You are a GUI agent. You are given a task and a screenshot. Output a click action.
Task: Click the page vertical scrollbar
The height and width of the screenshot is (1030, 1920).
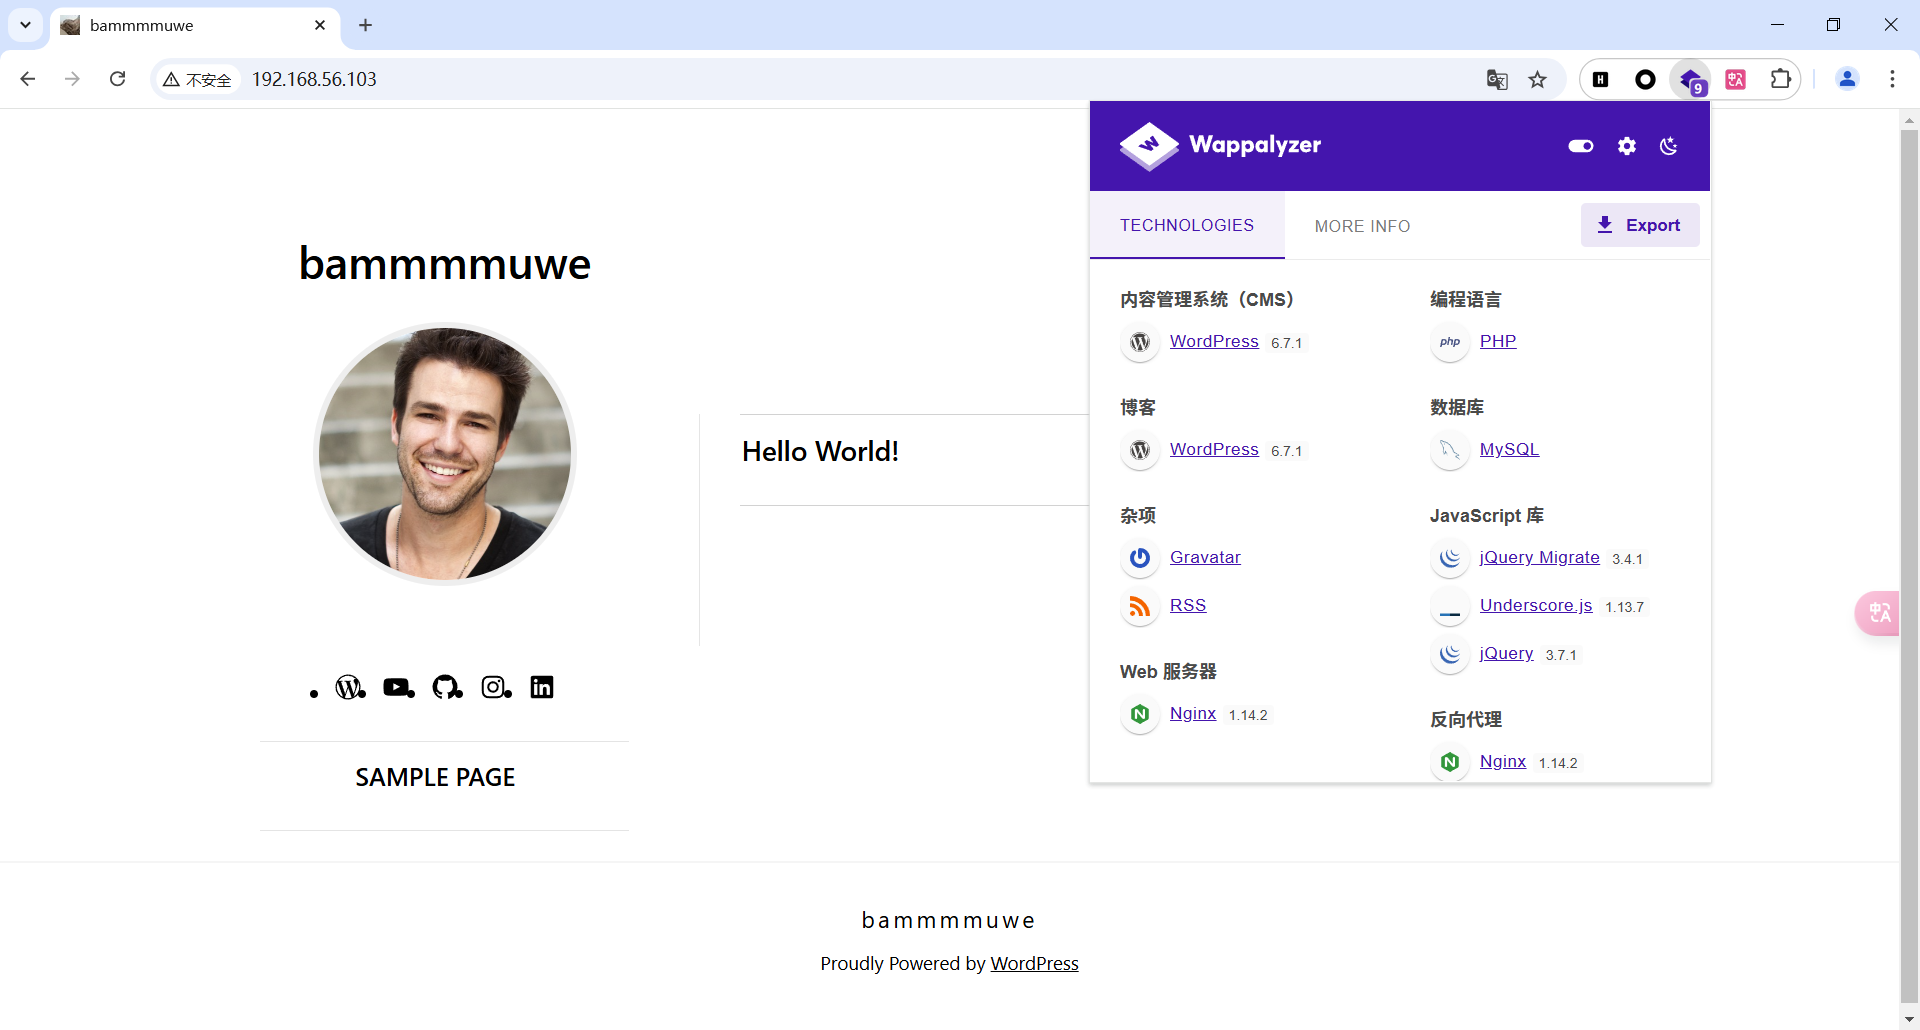[x=1909, y=565]
